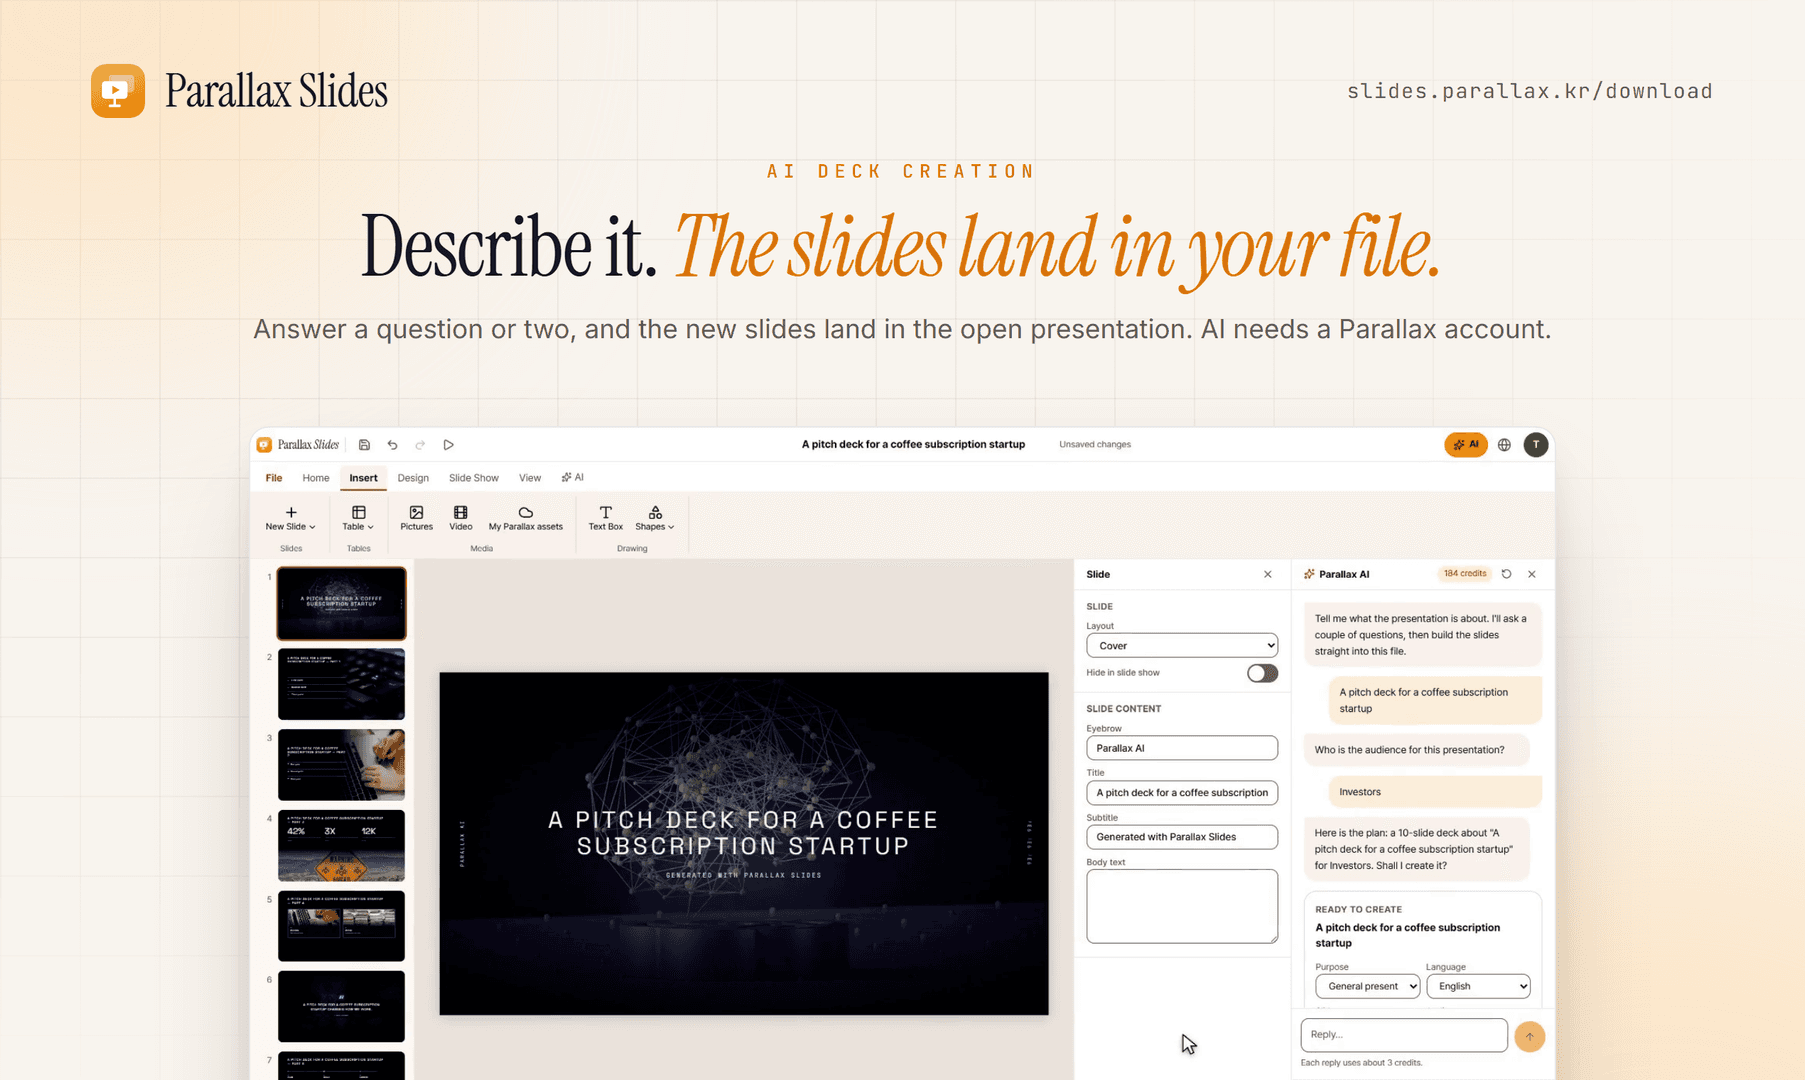Switch to the Design tab
Screen dimensions: 1805x1080
tap(413, 478)
